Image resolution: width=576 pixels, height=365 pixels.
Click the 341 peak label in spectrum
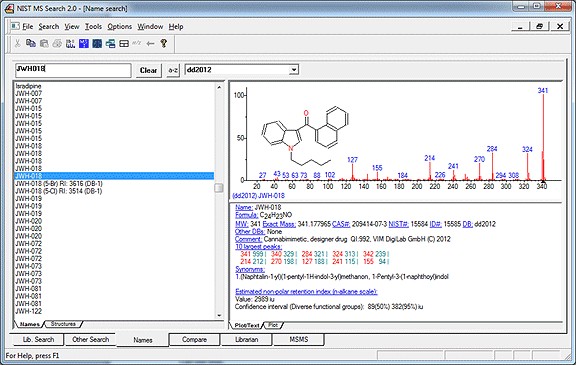543,90
